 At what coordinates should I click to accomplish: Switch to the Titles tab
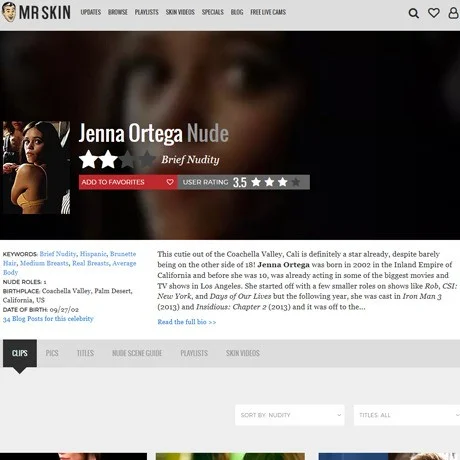(85, 353)
